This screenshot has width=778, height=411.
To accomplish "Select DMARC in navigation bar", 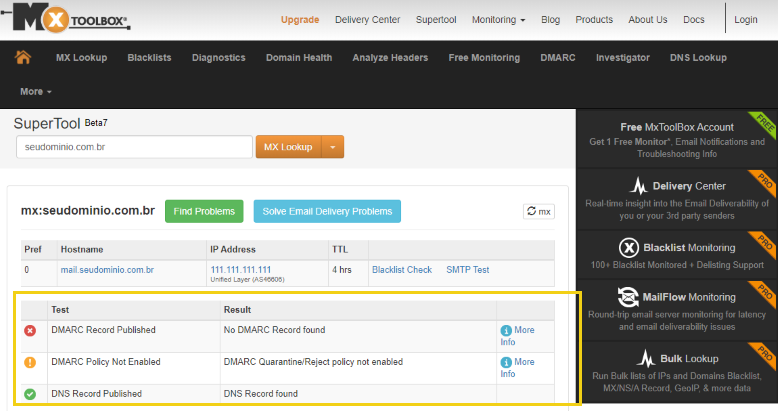I will (558, 58).
